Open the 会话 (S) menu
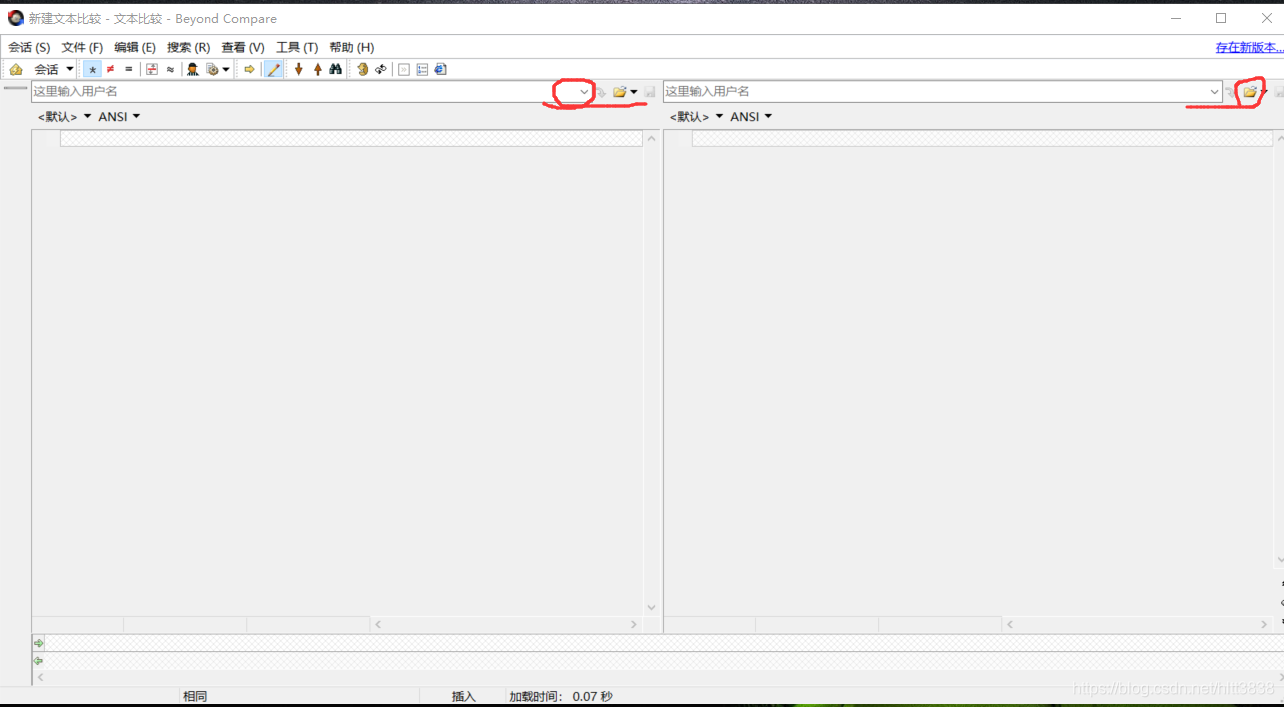This screenshot has height=707, width=1284. point(29,47)
